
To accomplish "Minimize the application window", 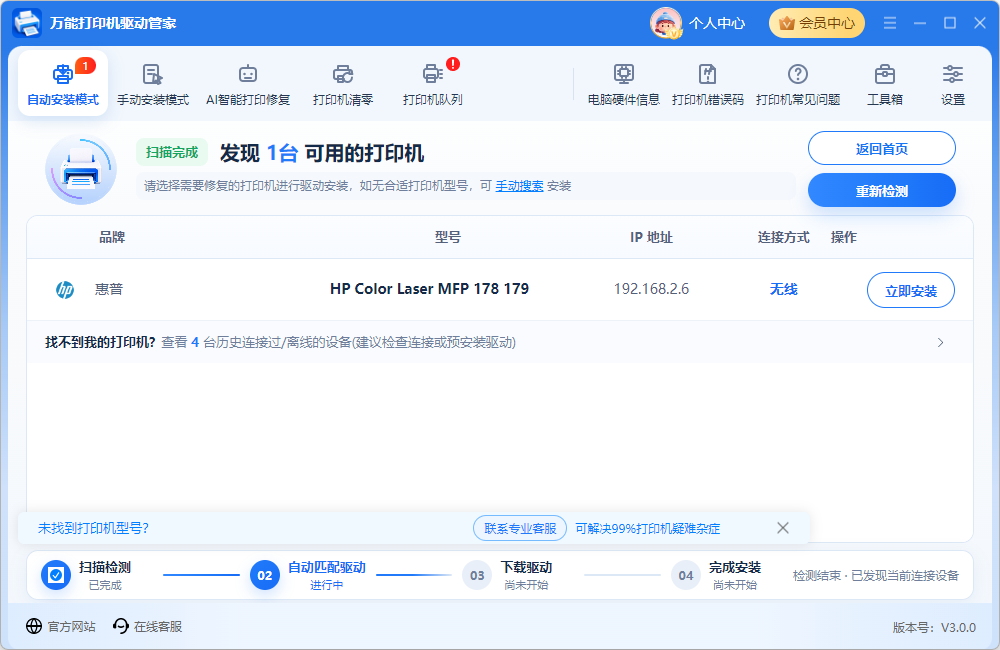I will coord(920,23).
